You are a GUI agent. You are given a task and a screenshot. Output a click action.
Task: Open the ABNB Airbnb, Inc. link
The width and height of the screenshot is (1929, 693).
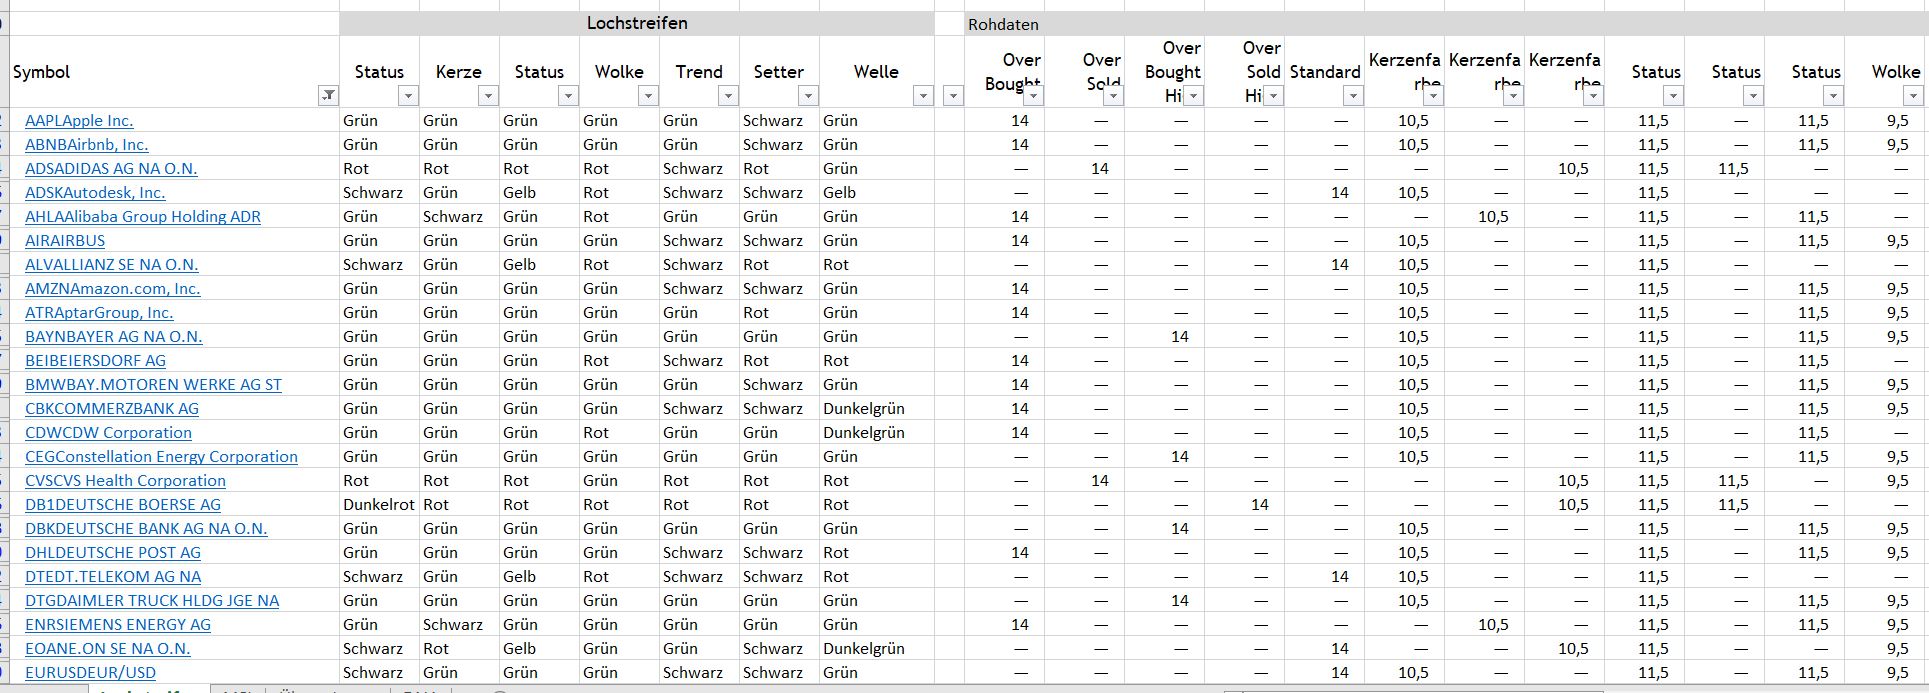click(86, 144)
